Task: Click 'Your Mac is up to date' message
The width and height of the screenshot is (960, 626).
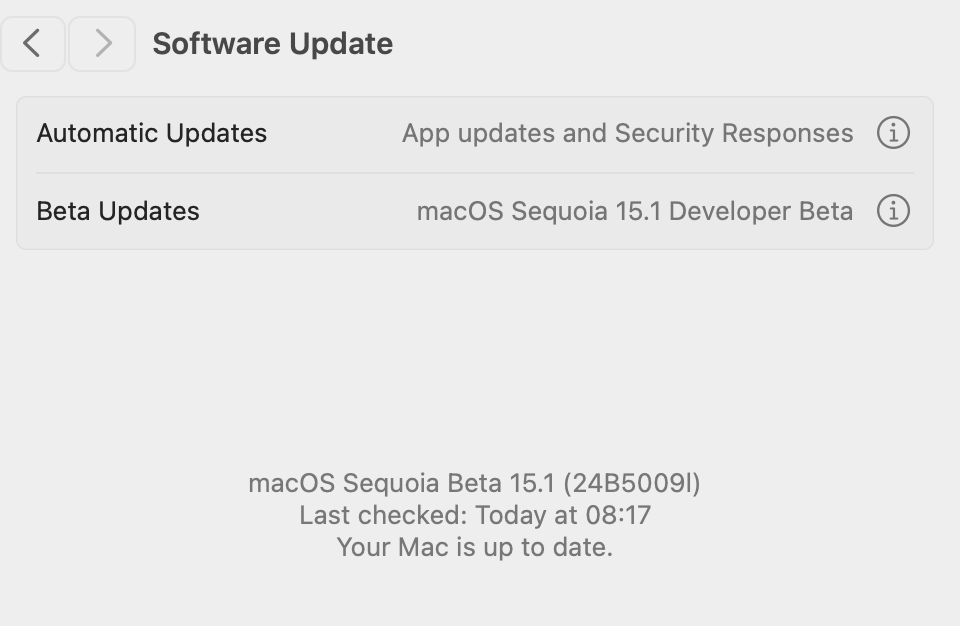Action: coord(474,548)
